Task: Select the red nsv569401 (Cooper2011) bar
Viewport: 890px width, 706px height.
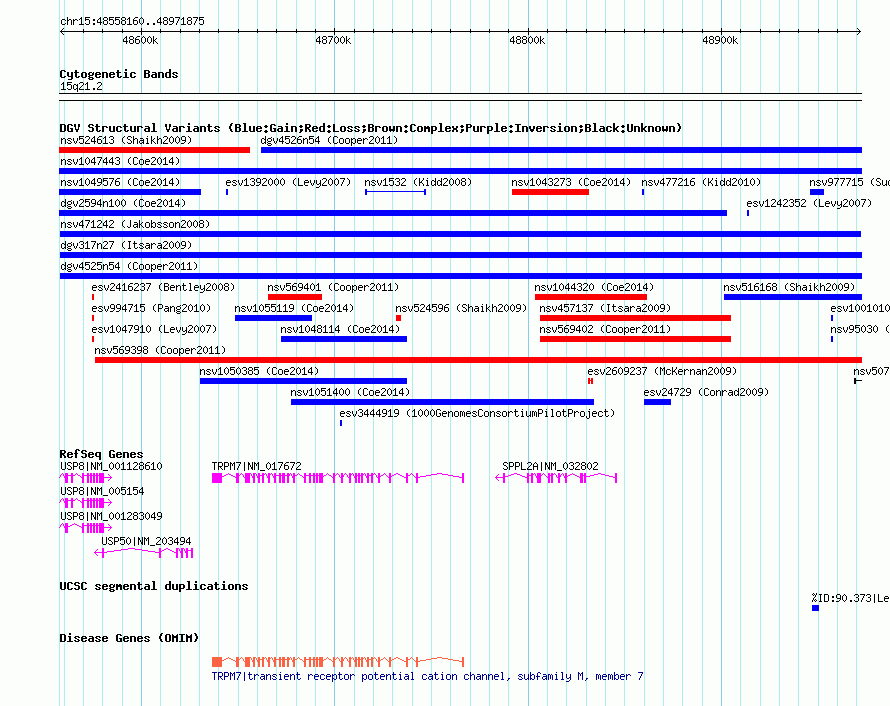Action: tap(295, 297)
